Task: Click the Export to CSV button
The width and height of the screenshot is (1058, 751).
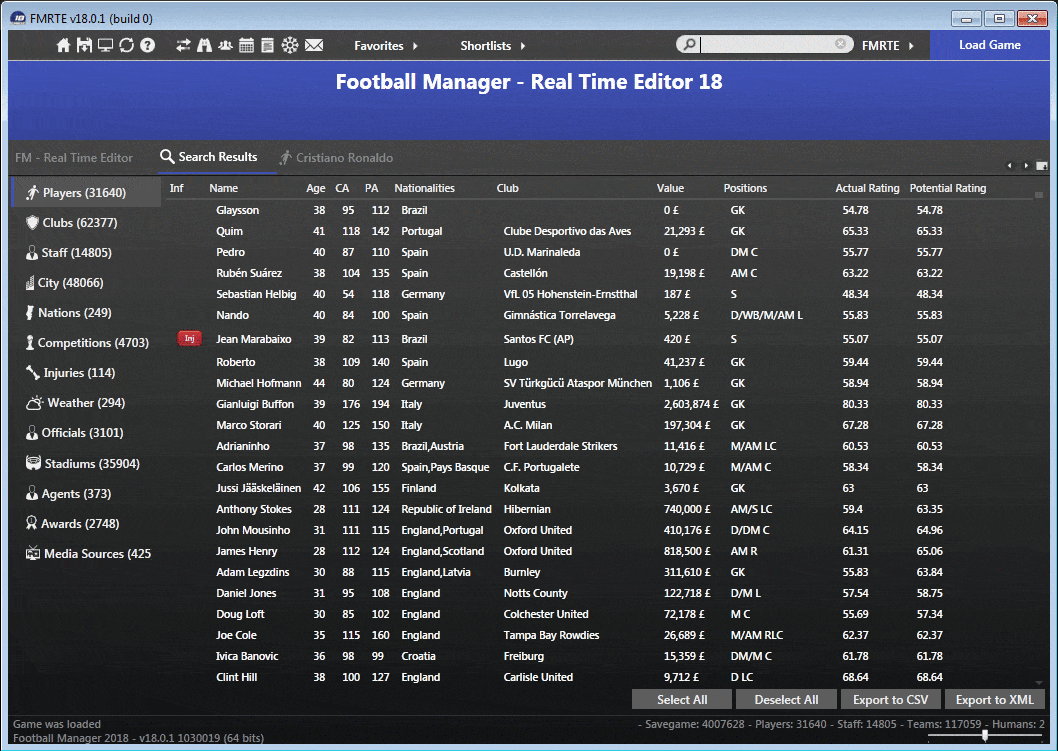Action: coord(890,700)
